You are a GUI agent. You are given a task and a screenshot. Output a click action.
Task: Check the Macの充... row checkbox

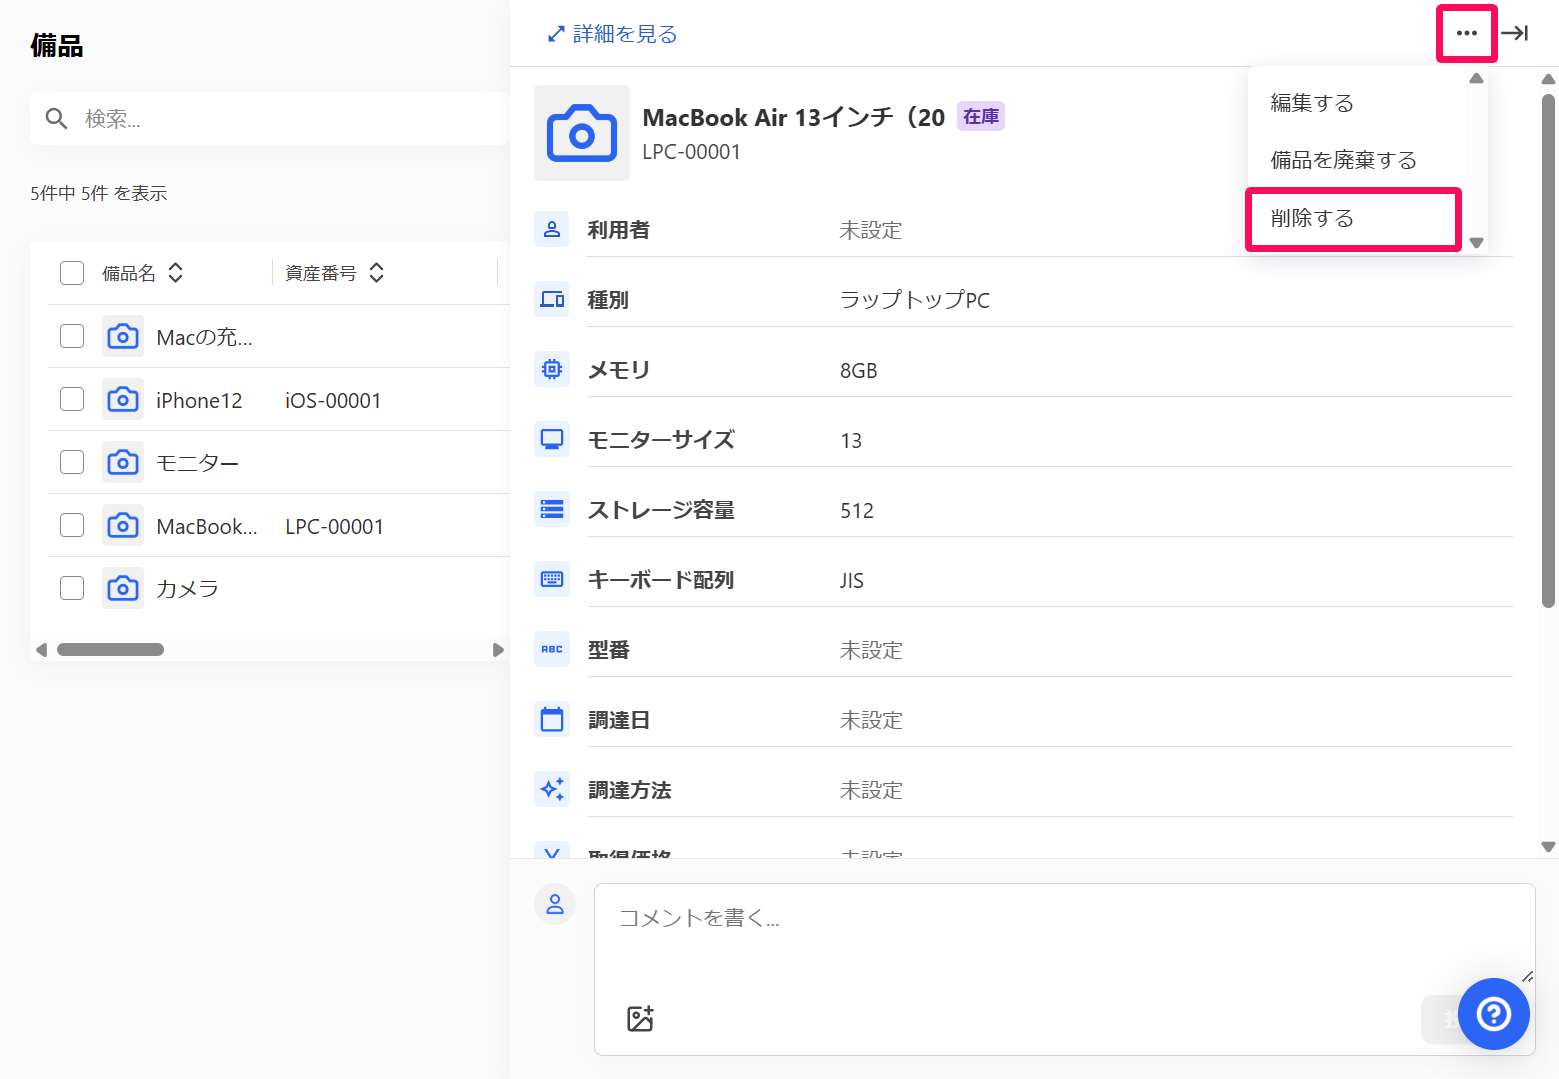pos(72,336)
